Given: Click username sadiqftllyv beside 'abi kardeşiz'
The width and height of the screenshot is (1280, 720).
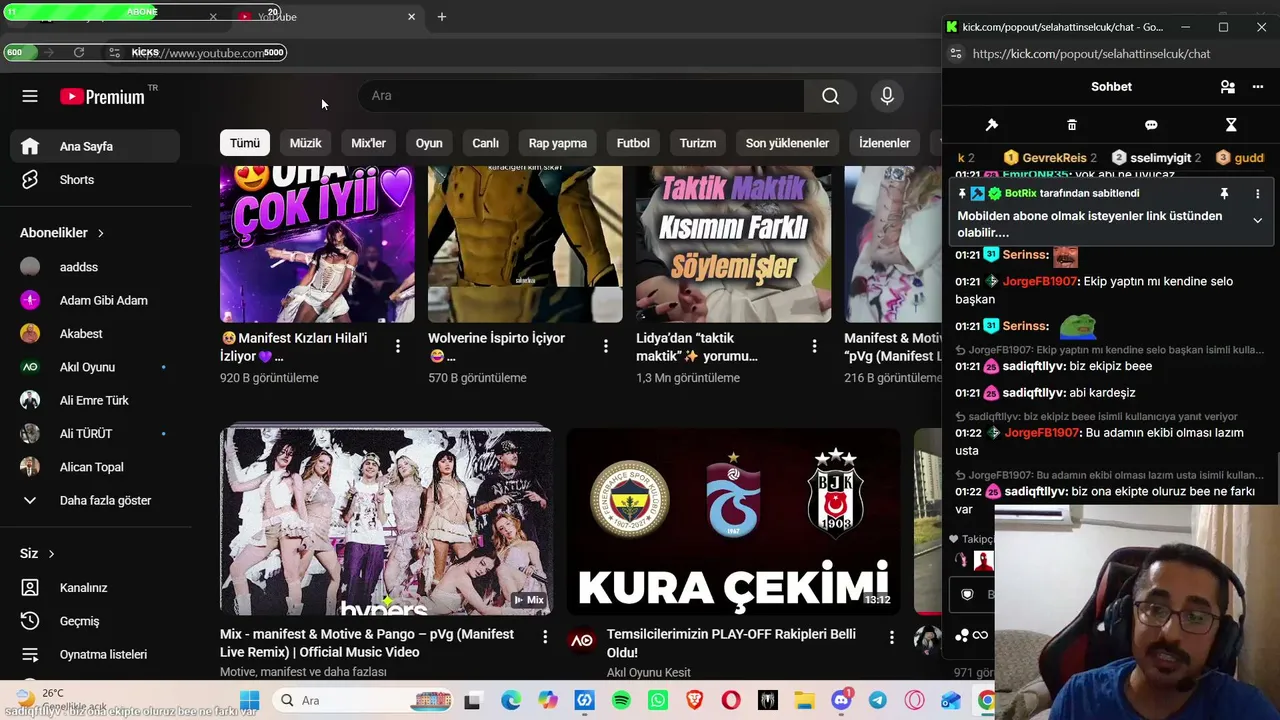Looking at the screenshot, I should click(1034, 393).
